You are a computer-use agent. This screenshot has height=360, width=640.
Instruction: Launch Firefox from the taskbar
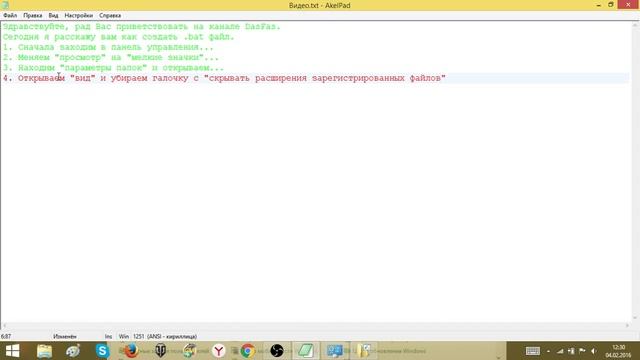pos(131,351)
